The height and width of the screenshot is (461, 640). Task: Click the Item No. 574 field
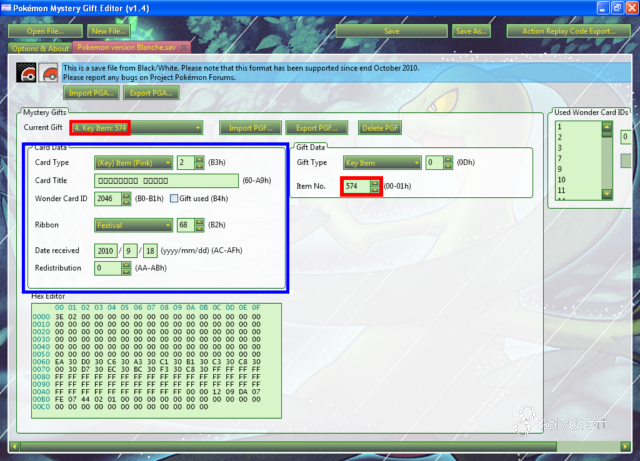[x=356, y=186]
